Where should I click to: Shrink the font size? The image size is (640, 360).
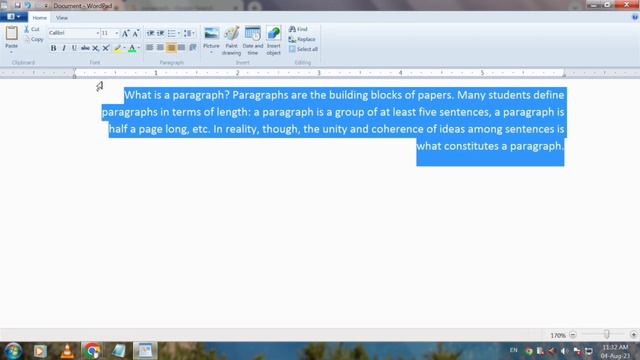[x=136, y=33]
